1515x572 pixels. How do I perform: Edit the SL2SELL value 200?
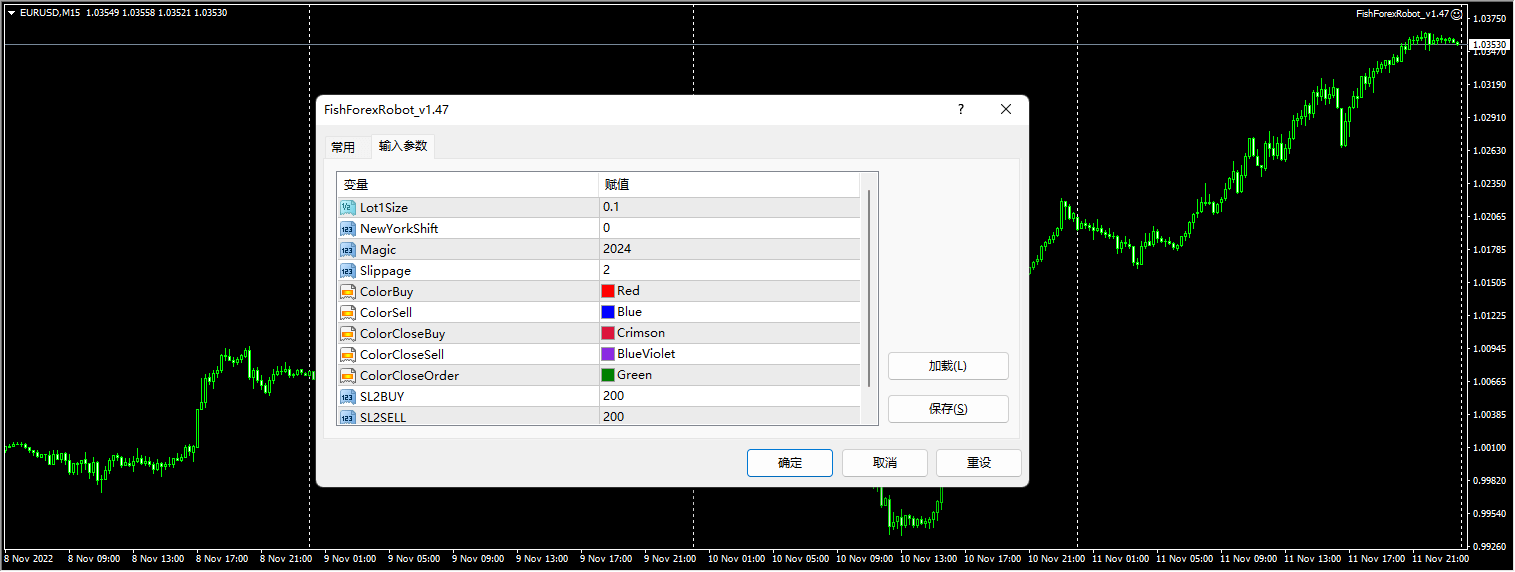(x=729, y=417)
